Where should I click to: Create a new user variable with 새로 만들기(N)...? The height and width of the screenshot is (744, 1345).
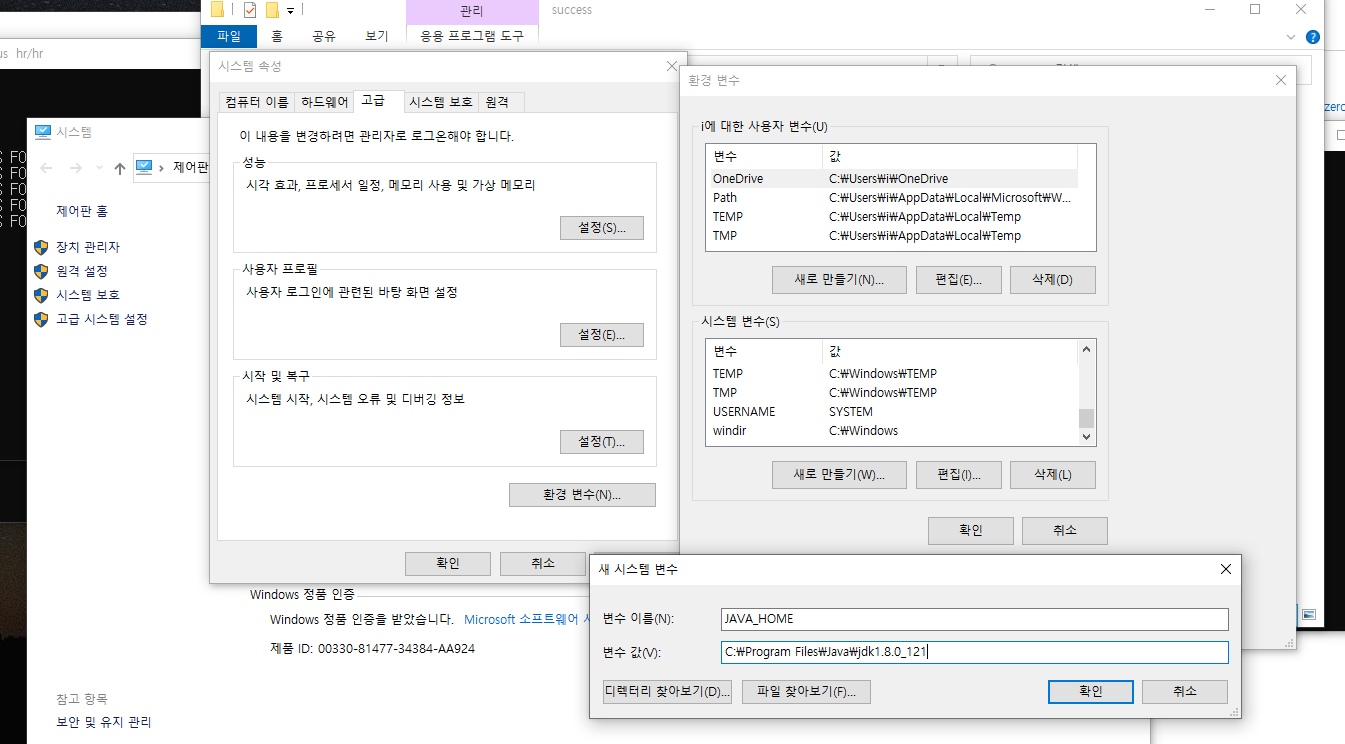click(x=840, y=279)
